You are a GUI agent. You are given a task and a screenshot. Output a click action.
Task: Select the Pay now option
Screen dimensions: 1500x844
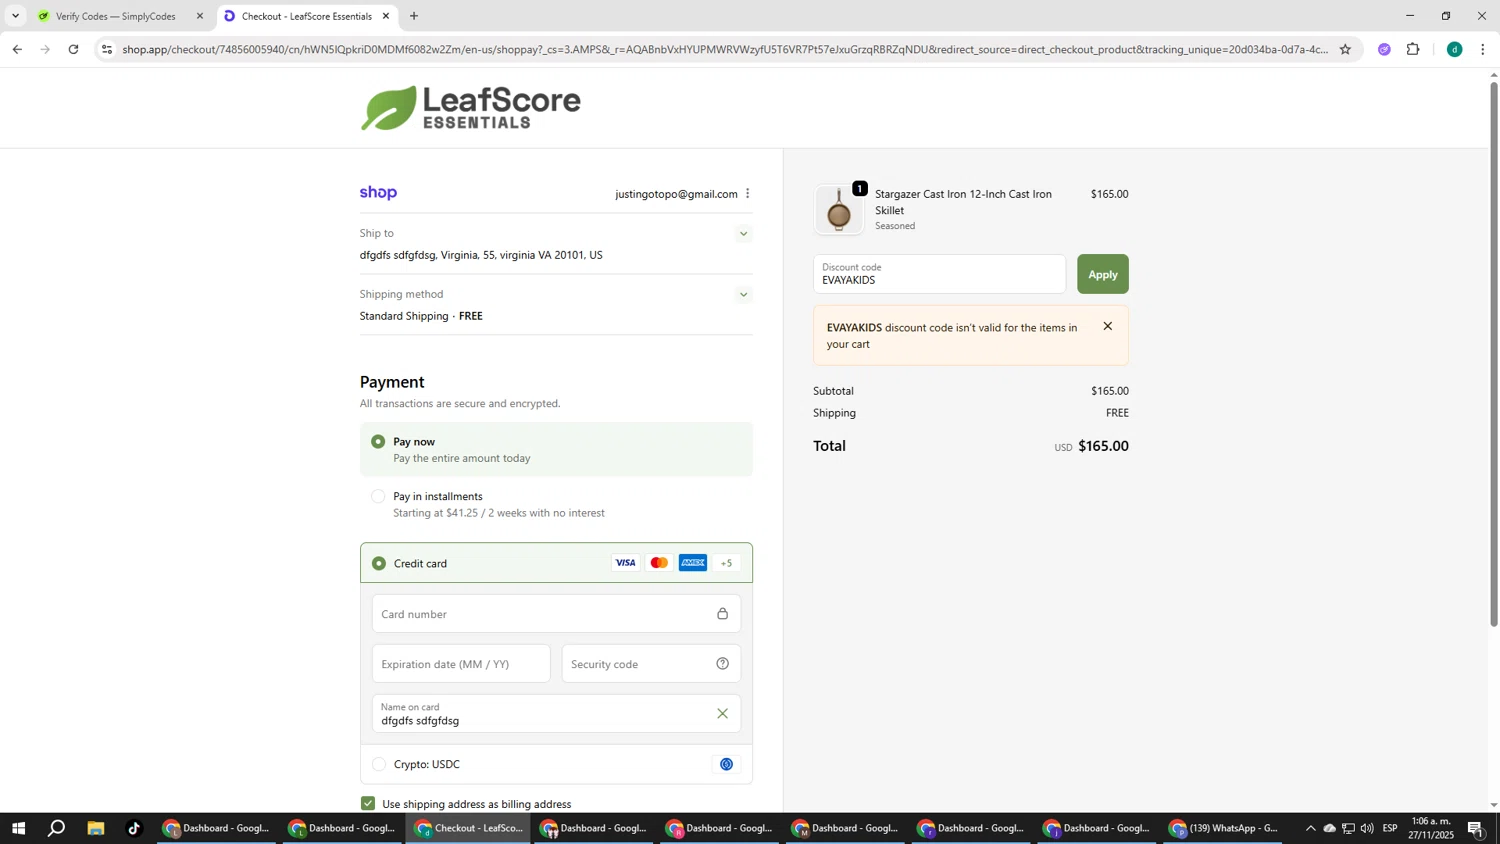pyautogui.click(x=378, y=442)
